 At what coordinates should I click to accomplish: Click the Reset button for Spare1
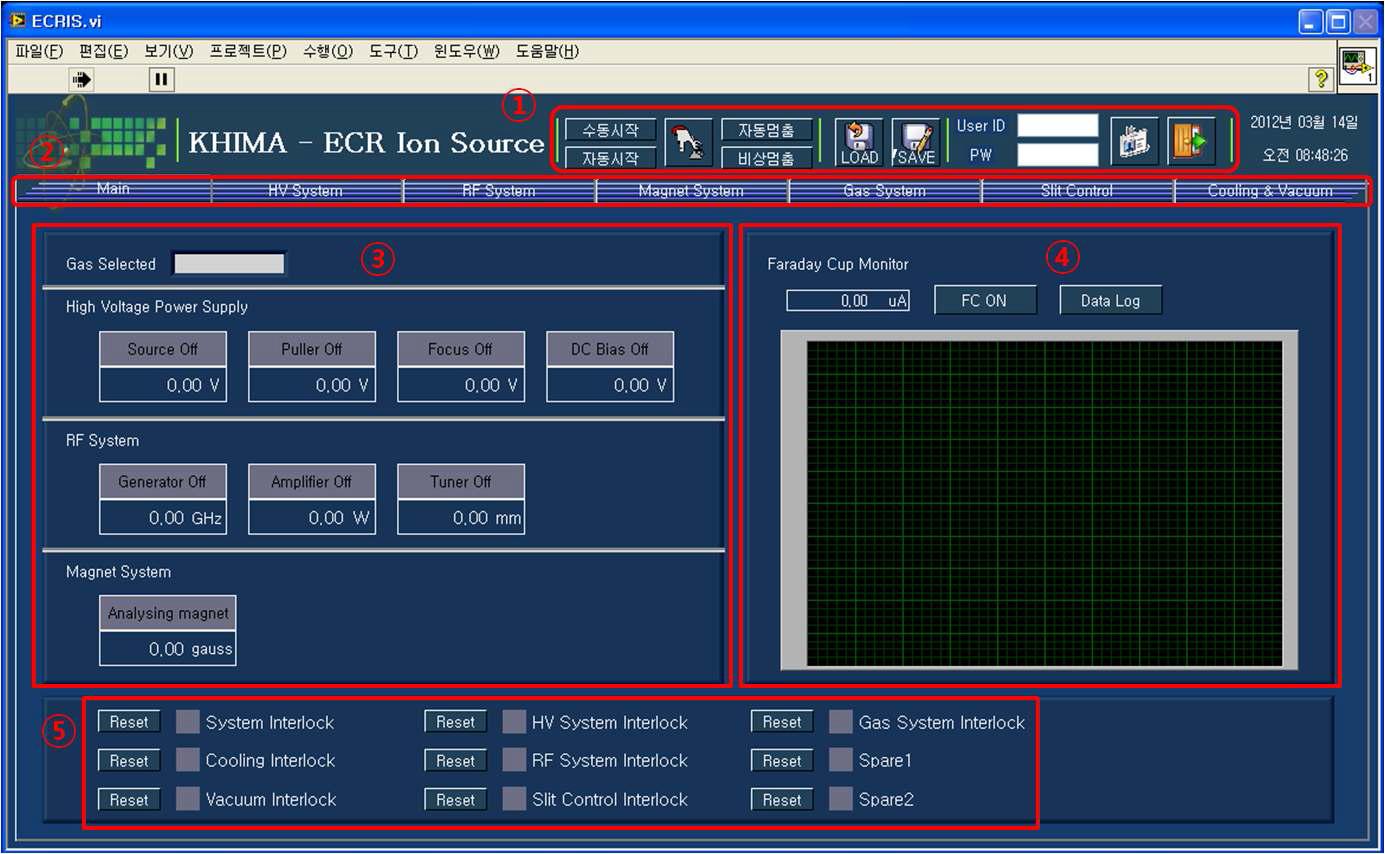click(782, 761)
